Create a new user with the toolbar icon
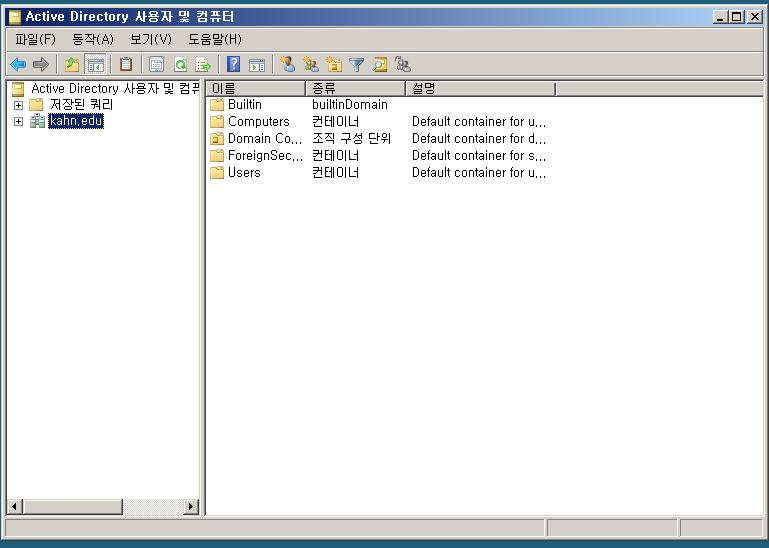 tap(288, 64)
